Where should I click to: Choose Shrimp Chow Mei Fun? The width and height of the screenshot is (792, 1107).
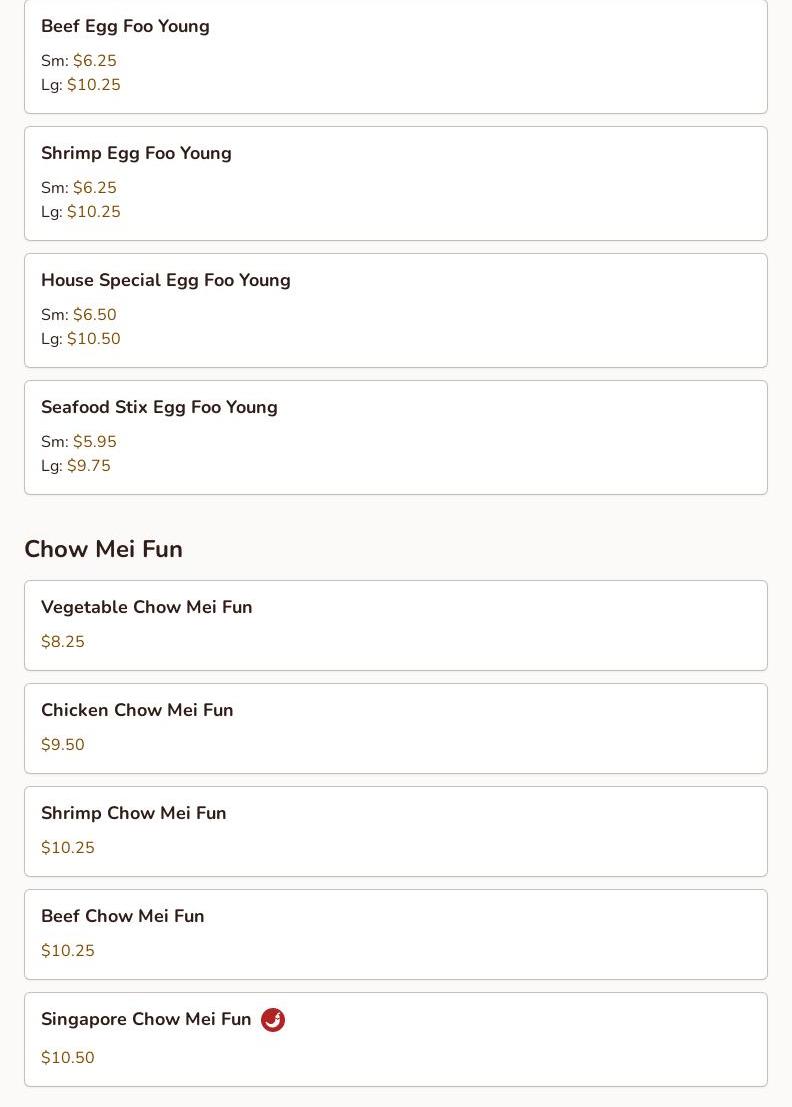134,814
